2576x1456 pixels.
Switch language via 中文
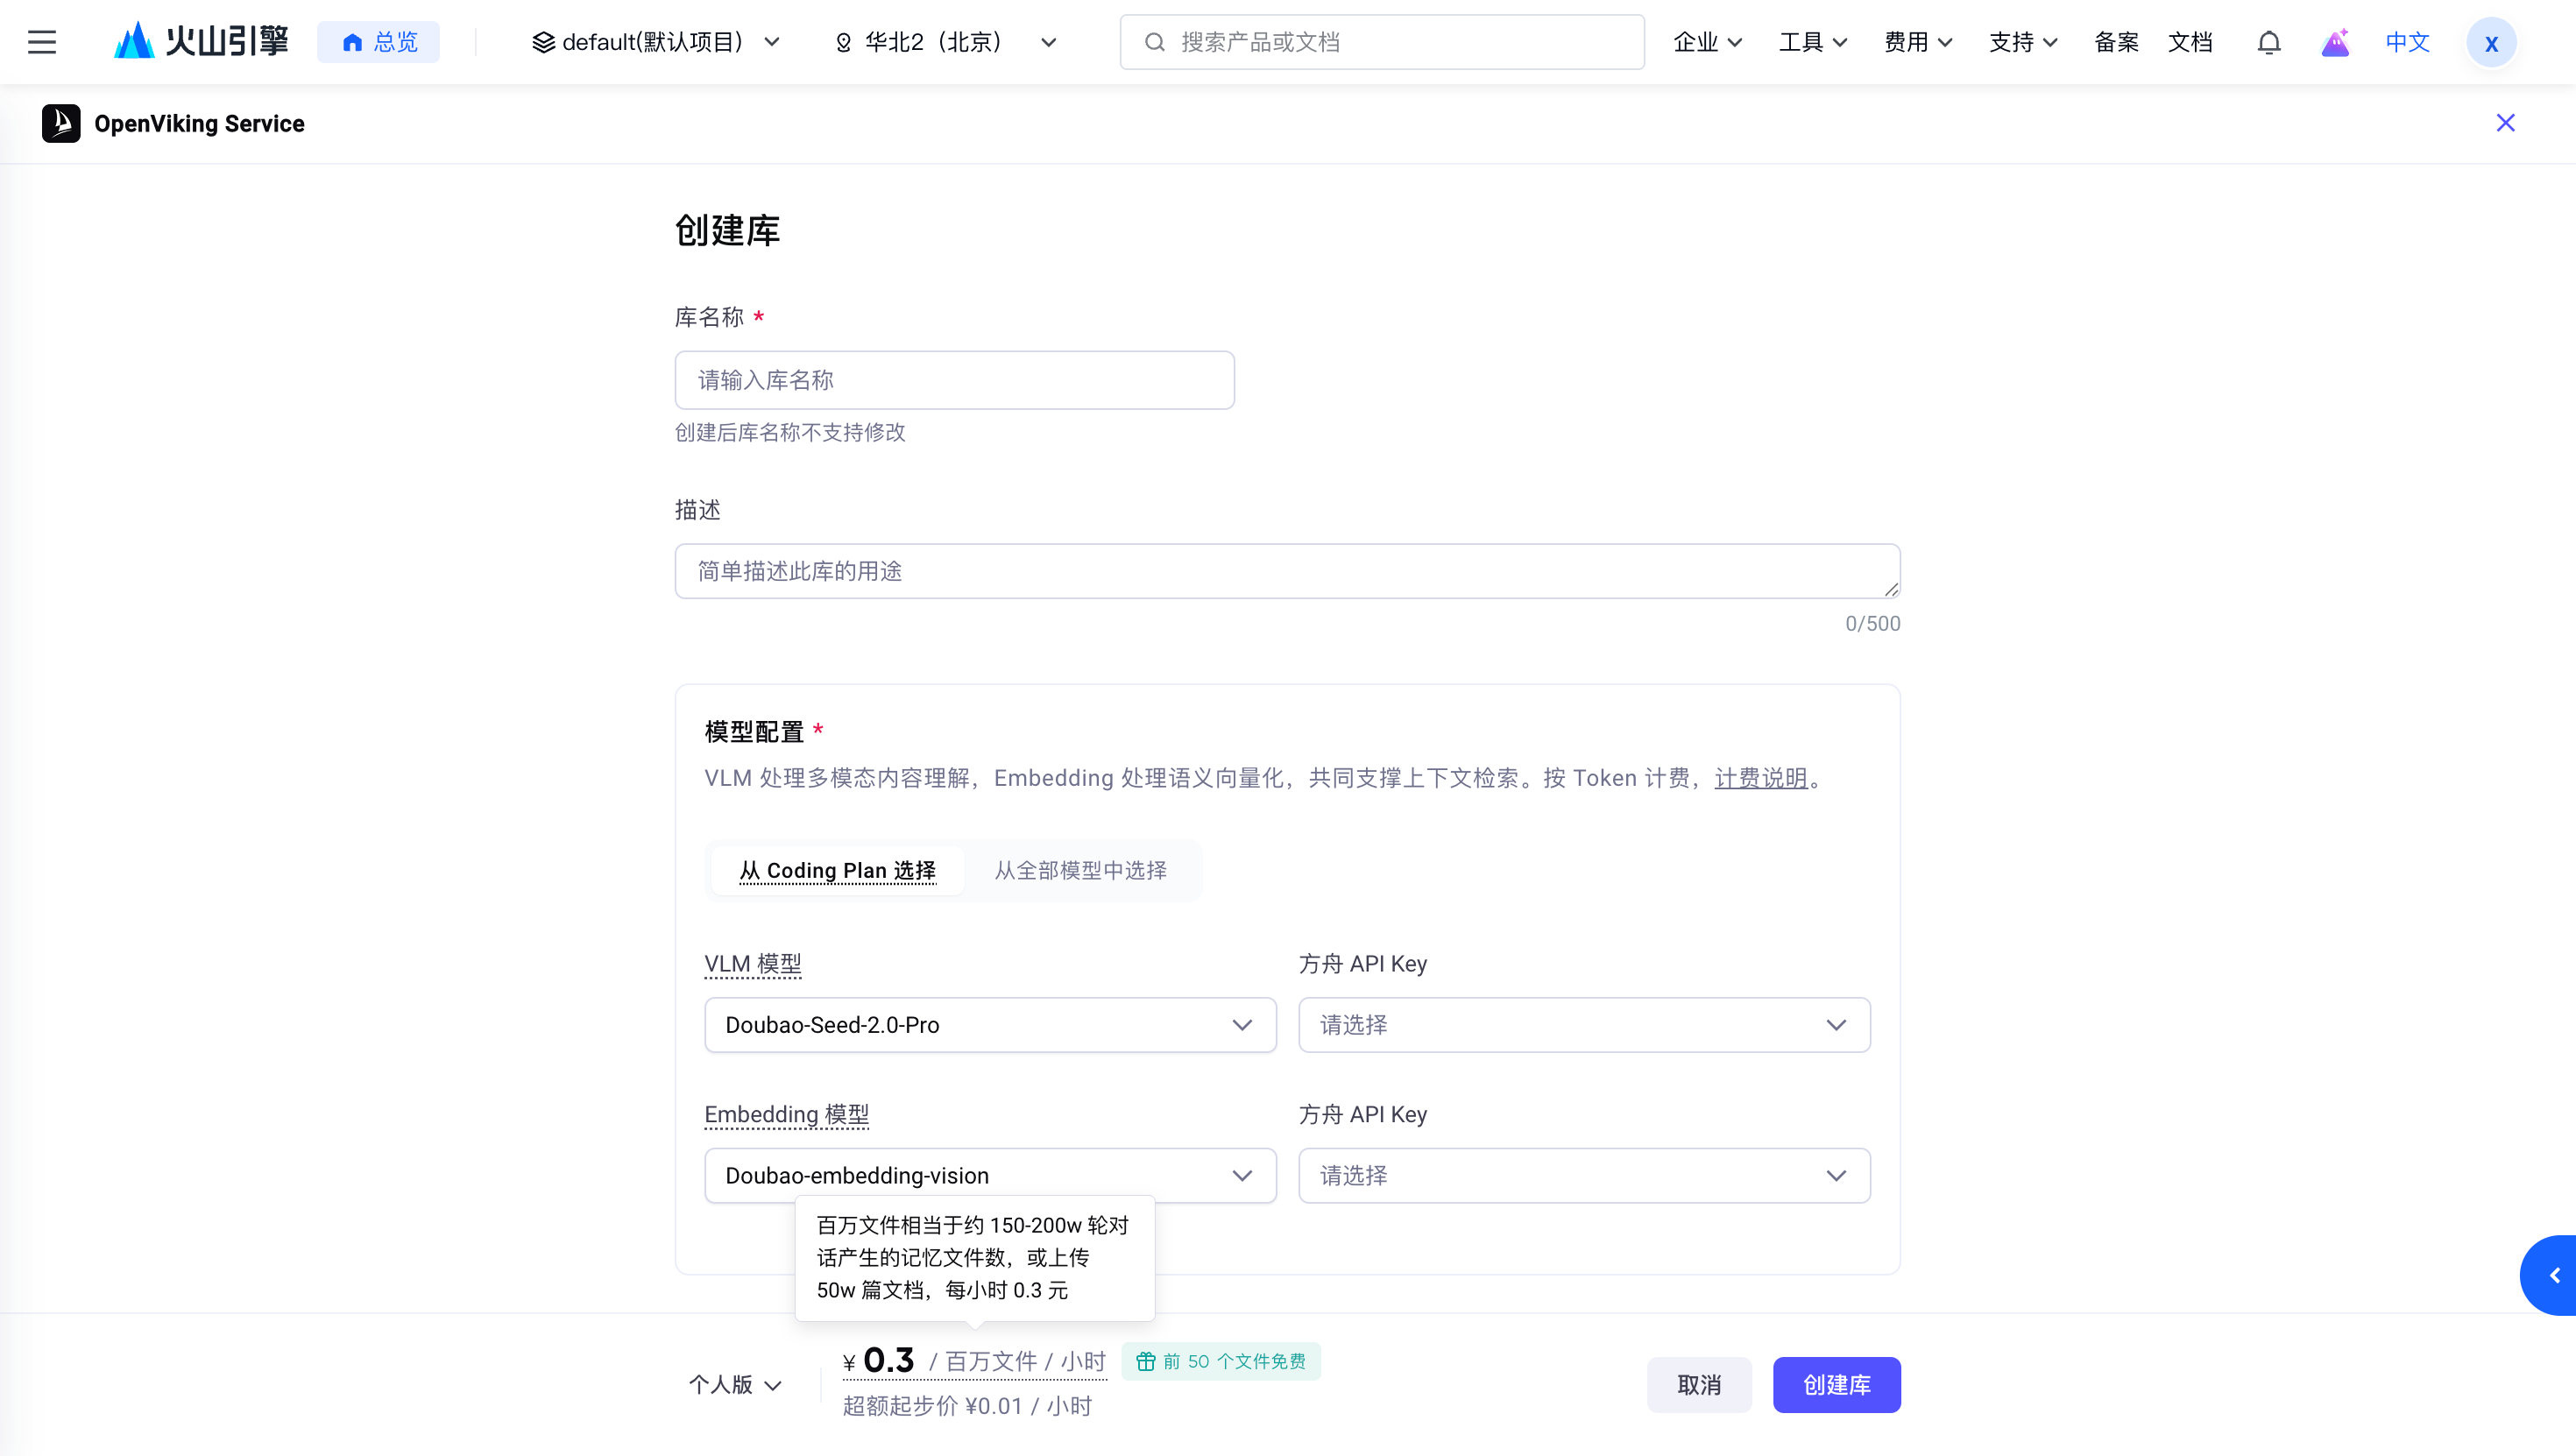pyautogui.click(x=2407, y=42)
